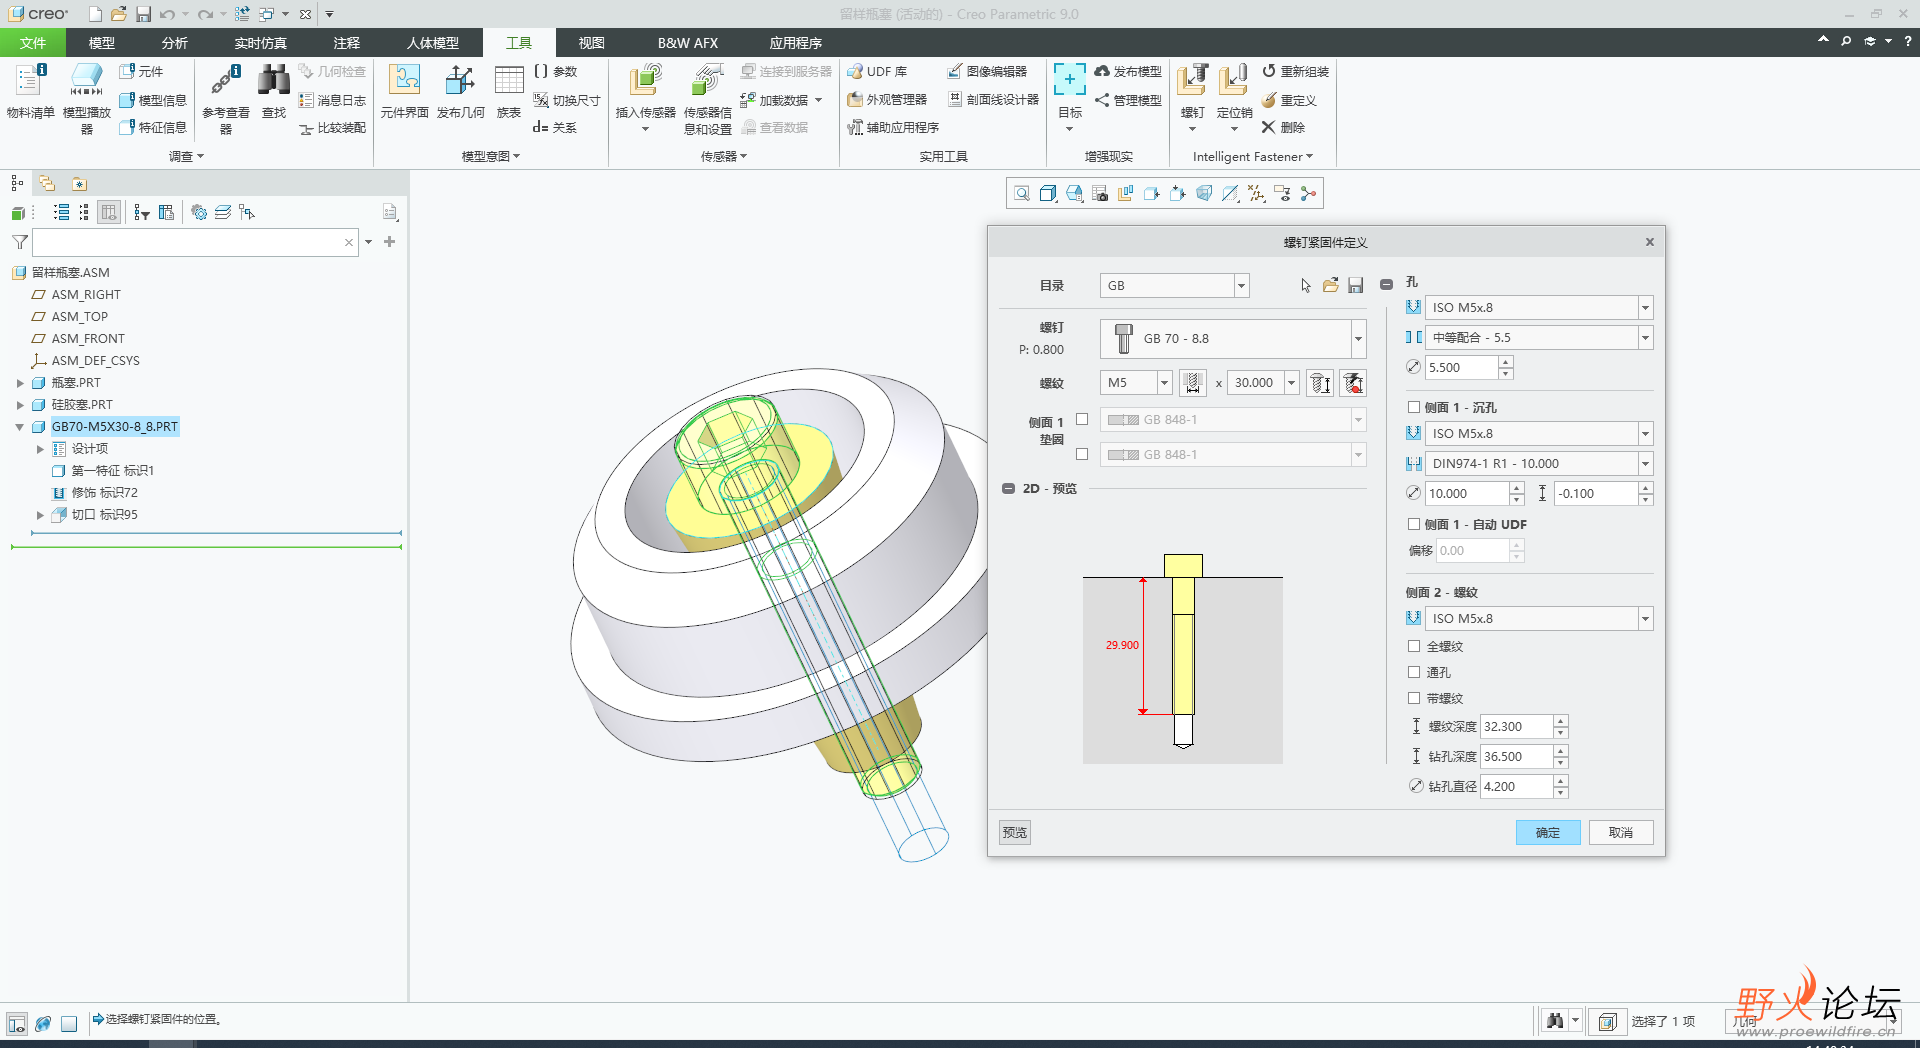Open the Intelligent Fastener group menu
The width and height of the screenshot is (1920, 1048).
(1253, 157)
